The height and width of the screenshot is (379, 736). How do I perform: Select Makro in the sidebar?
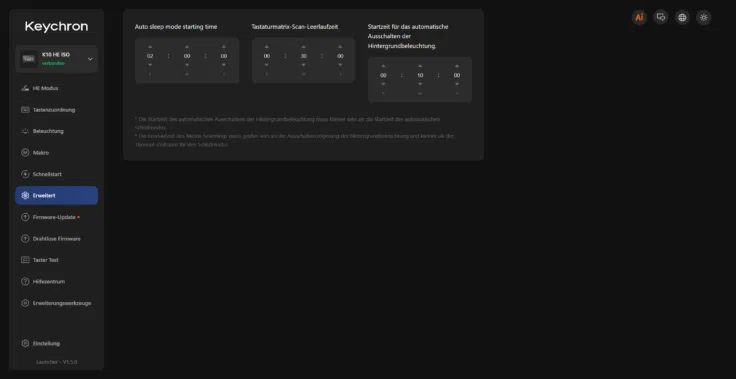tap(57, 153)
